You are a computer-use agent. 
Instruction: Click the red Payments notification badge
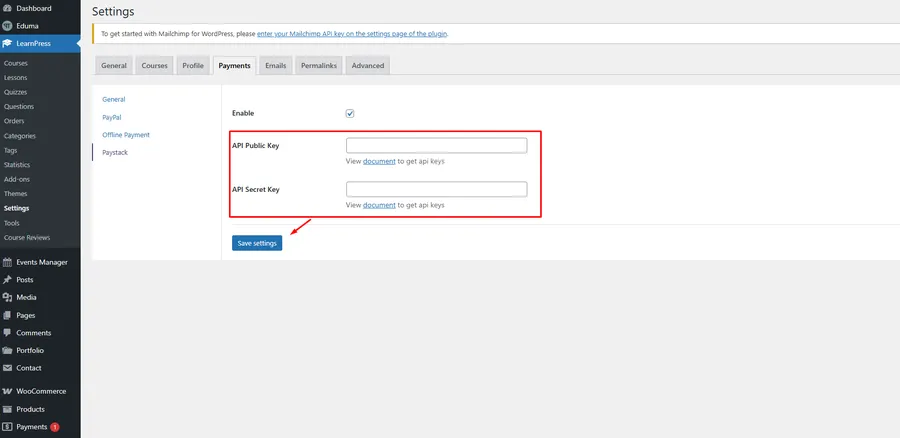[55, 427]
